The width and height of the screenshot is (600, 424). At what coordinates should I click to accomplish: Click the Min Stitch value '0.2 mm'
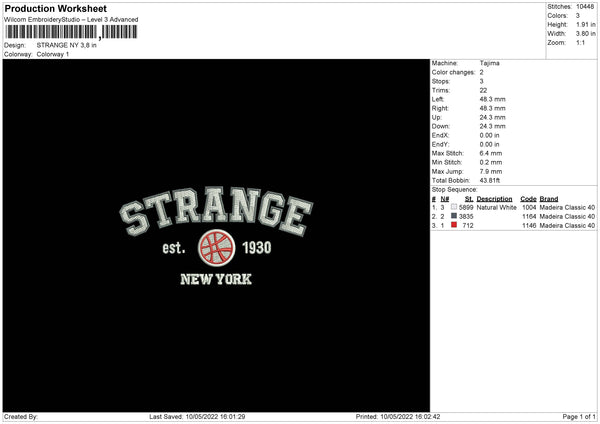tap(491, 162)
